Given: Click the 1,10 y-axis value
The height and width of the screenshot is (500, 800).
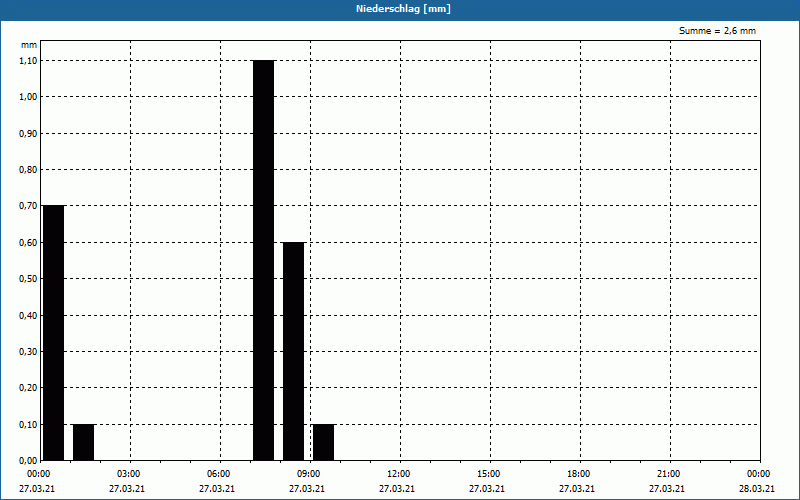Looking at the screenshot, I should 28,61.
